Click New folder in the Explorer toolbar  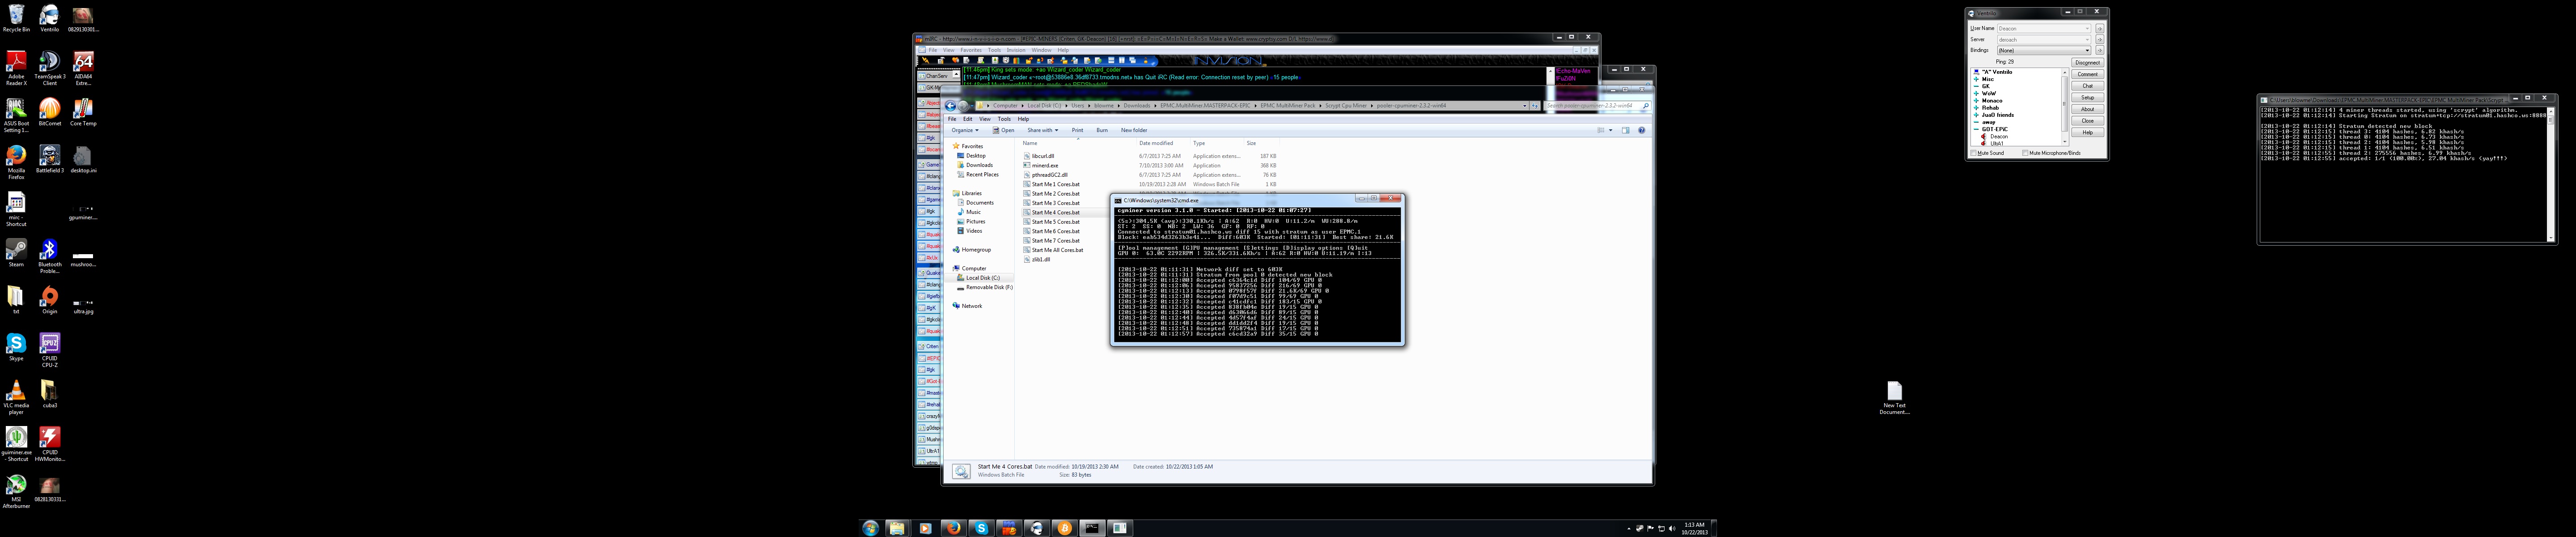pyautogui.click(x=1134, y=130)
